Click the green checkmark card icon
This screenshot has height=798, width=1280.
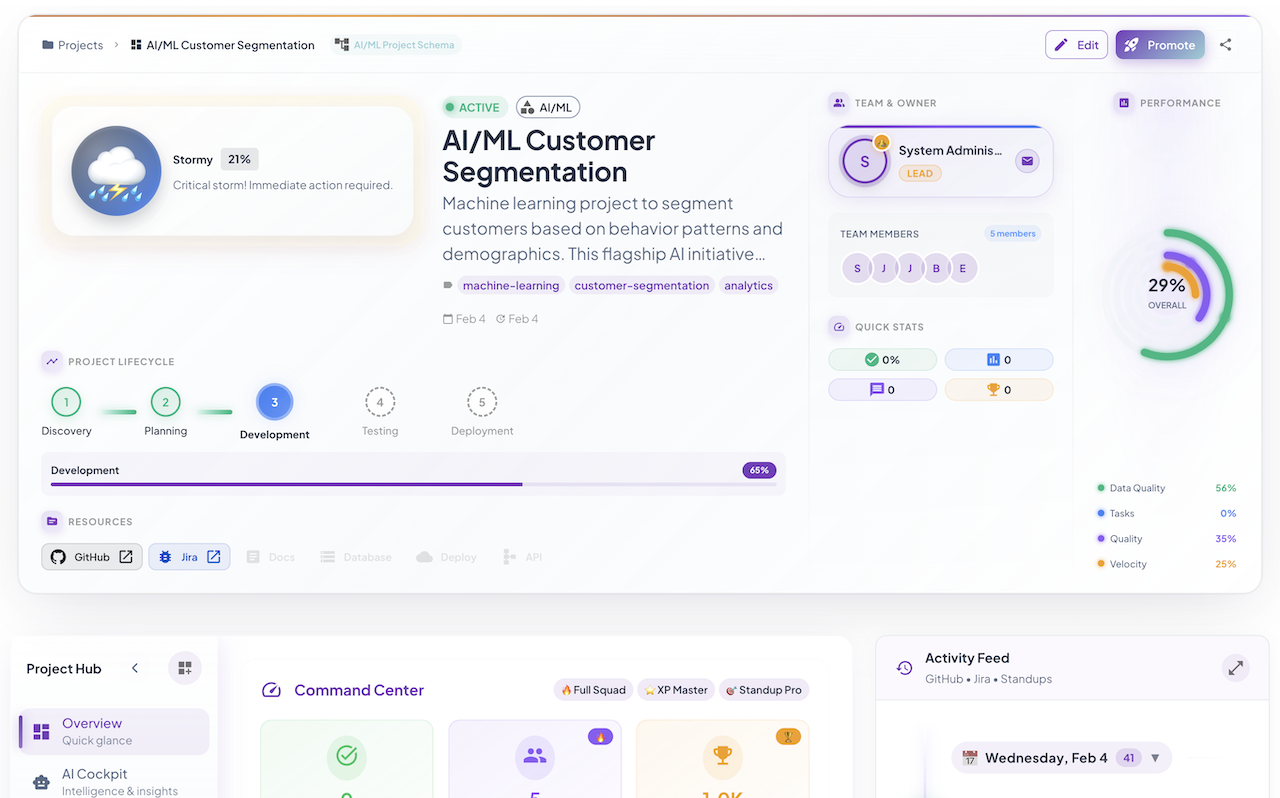pos(347,757)
